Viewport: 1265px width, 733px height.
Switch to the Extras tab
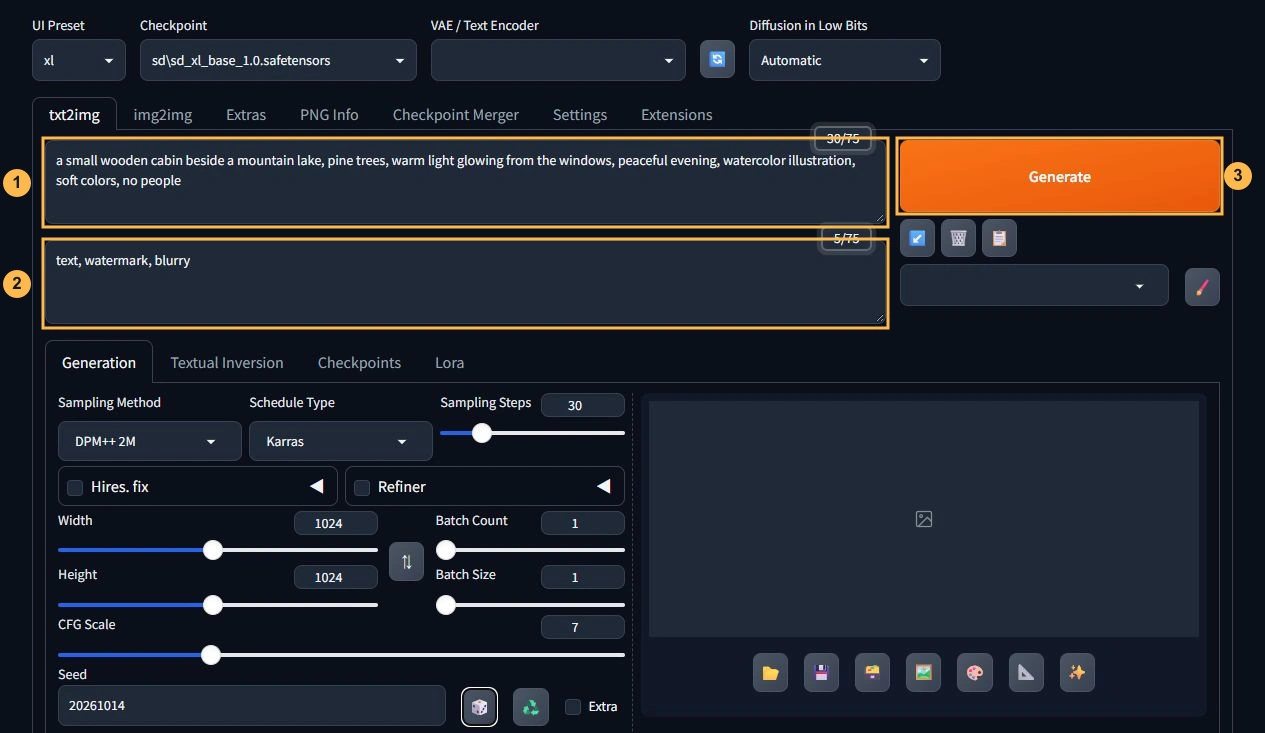coord(246,115)
